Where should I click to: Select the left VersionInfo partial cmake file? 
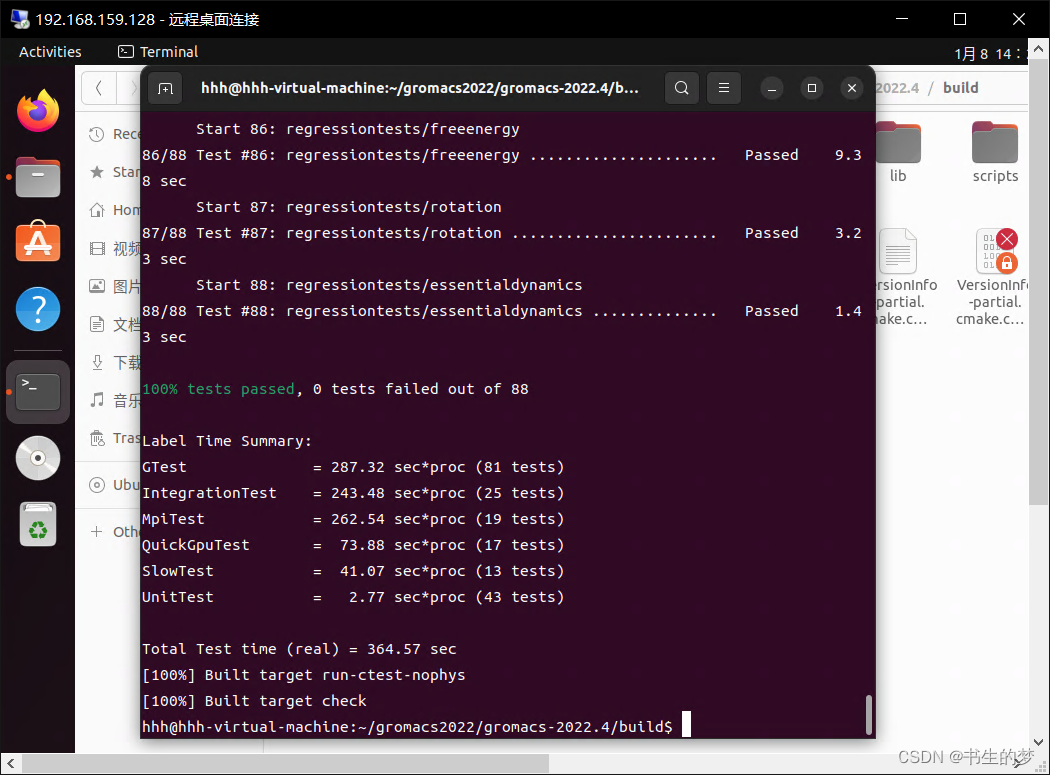(x=901, y=277)
